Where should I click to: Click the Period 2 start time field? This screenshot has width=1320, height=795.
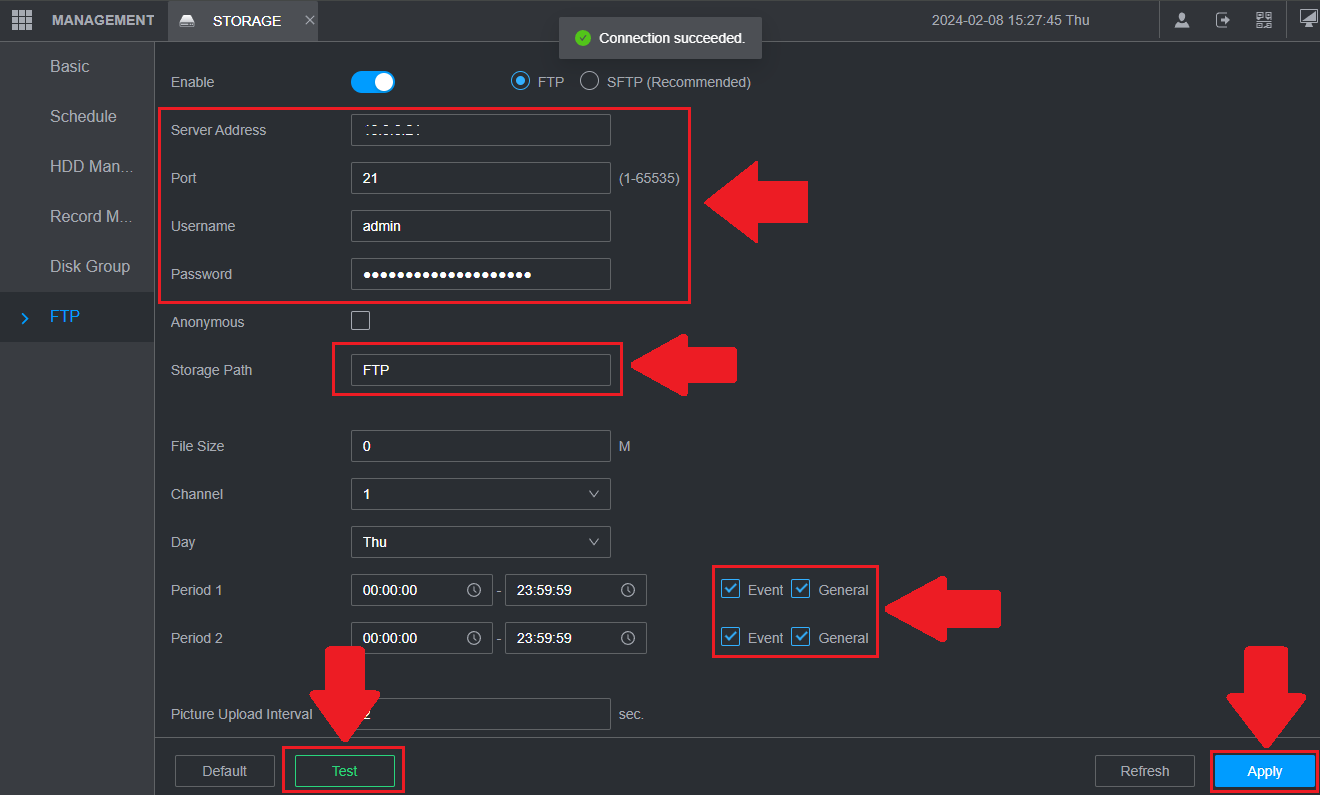point(422,638)
